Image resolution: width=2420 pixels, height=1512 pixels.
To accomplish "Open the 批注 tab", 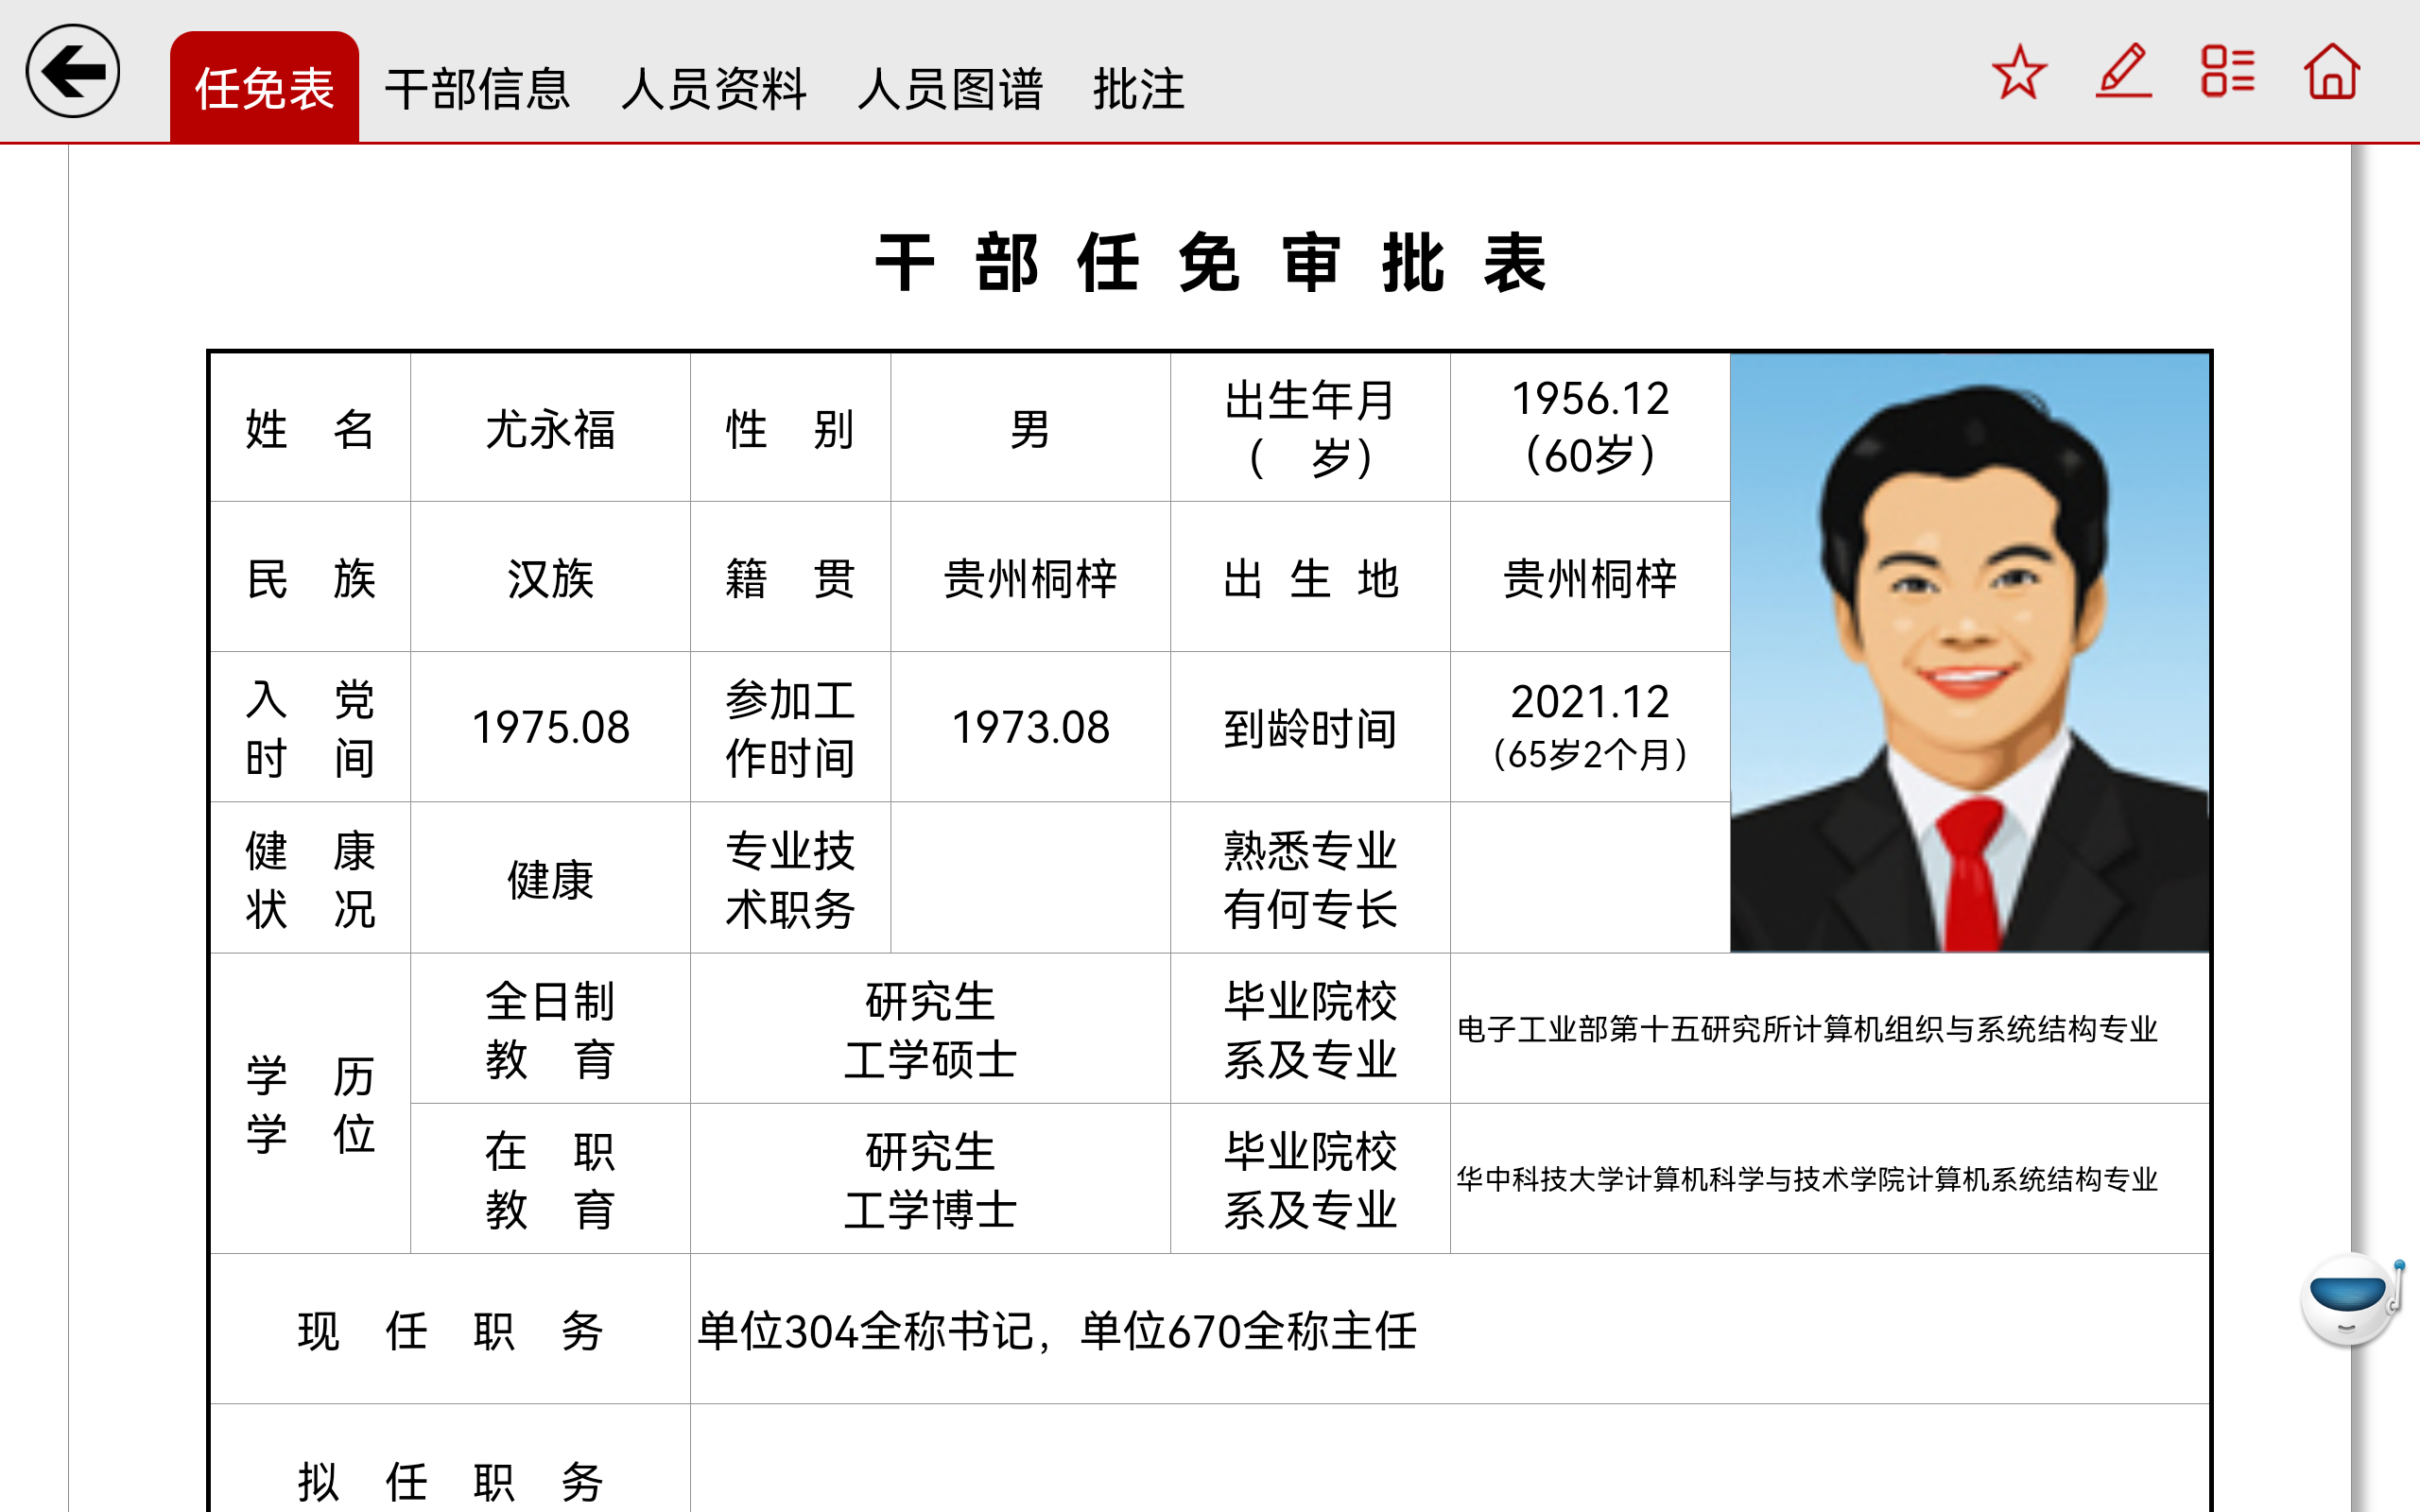I will pyautogui.click(x=1139, y=88).
